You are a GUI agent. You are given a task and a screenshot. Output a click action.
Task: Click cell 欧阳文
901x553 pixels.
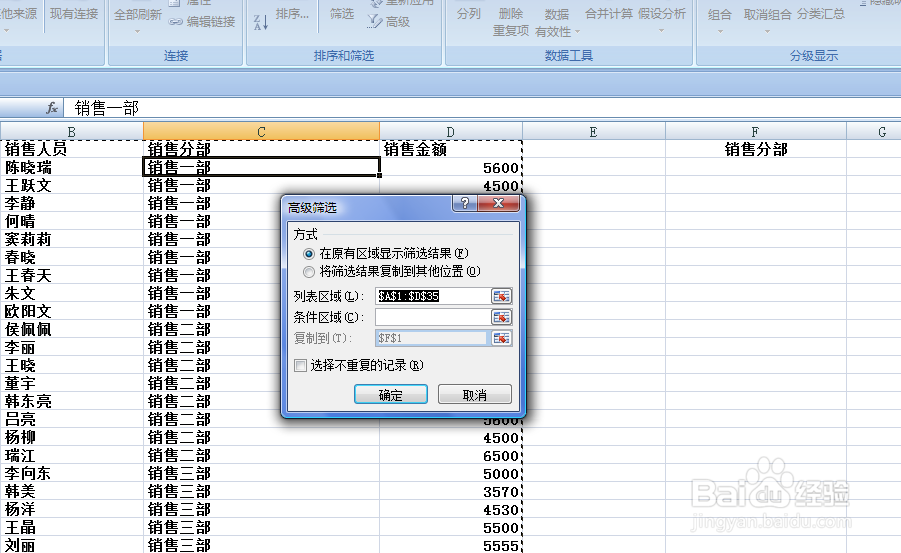coord(71,311)
